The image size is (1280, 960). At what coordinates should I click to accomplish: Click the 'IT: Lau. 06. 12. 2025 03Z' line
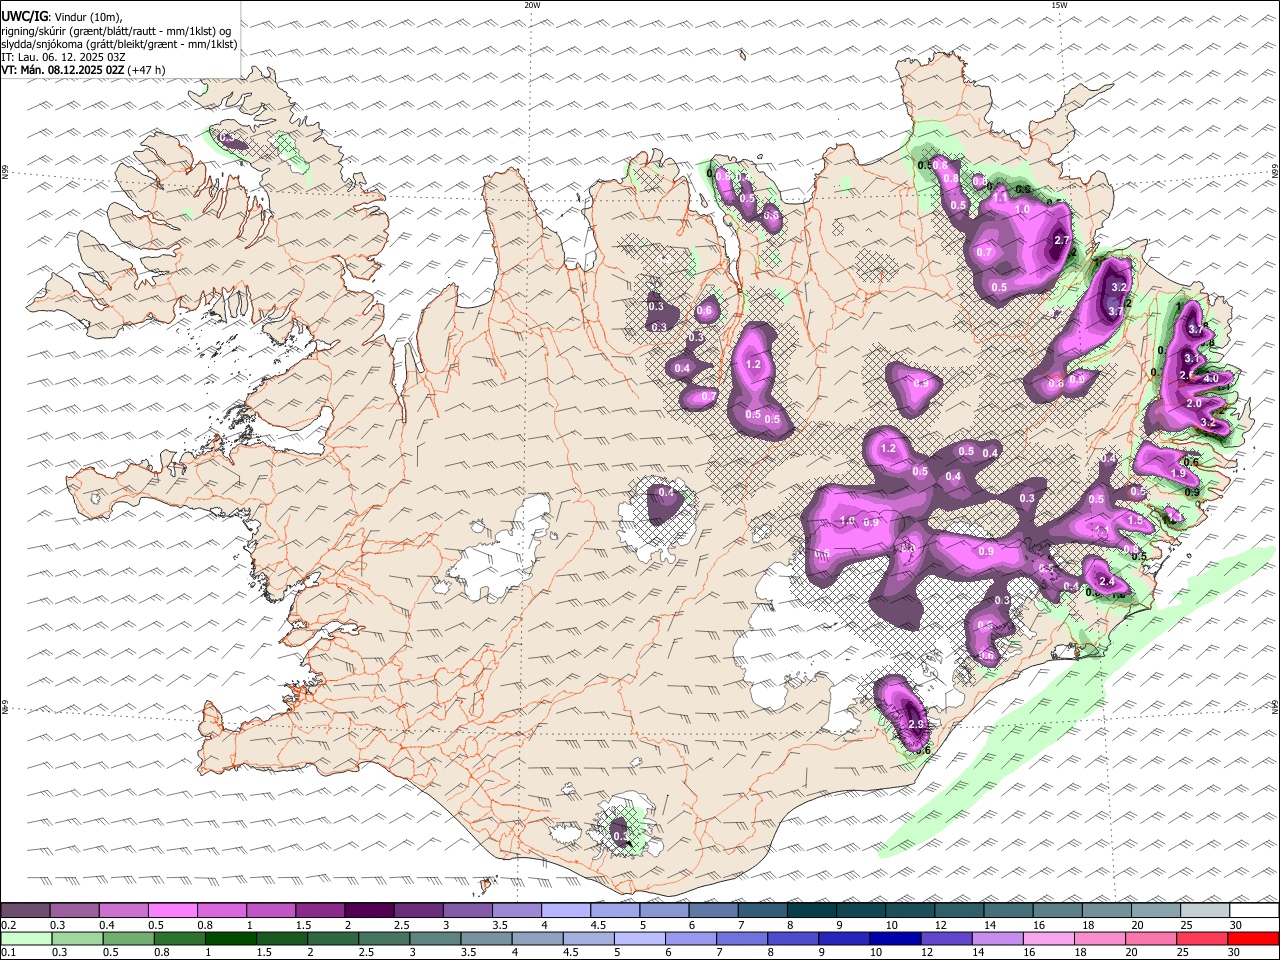click(x=64, y=57)
